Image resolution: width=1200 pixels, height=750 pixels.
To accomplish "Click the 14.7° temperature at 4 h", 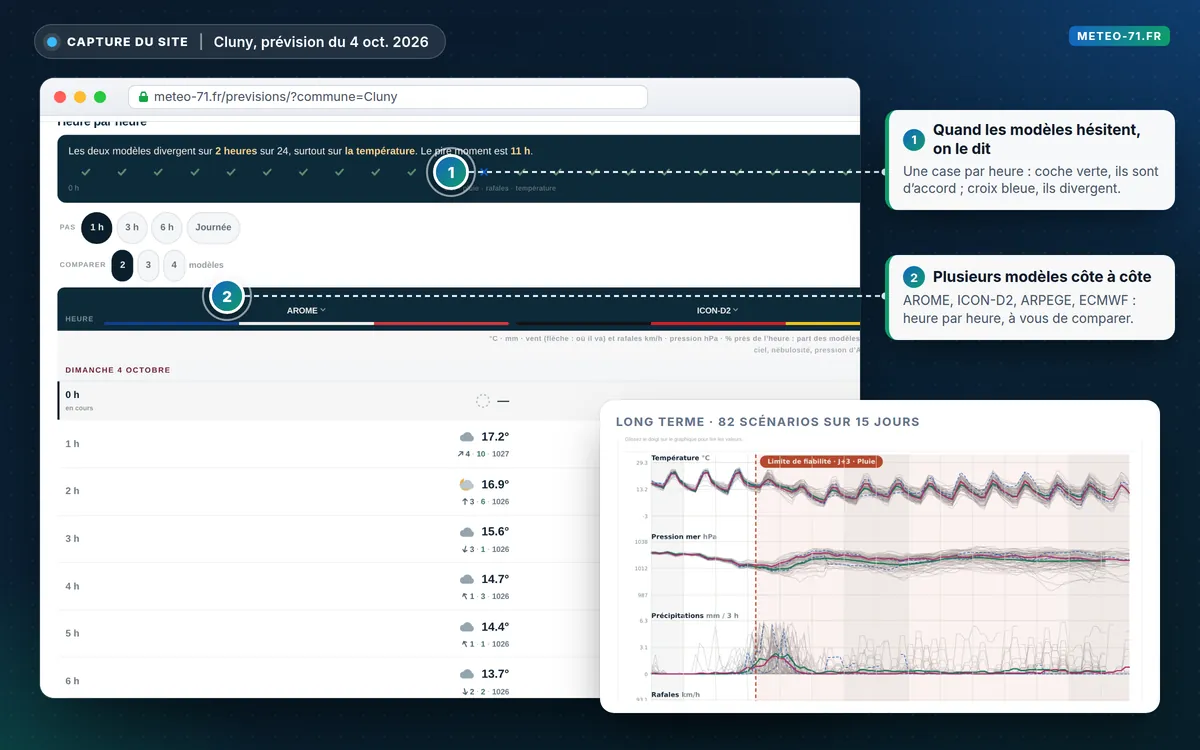I will click(x=495, y=579).
